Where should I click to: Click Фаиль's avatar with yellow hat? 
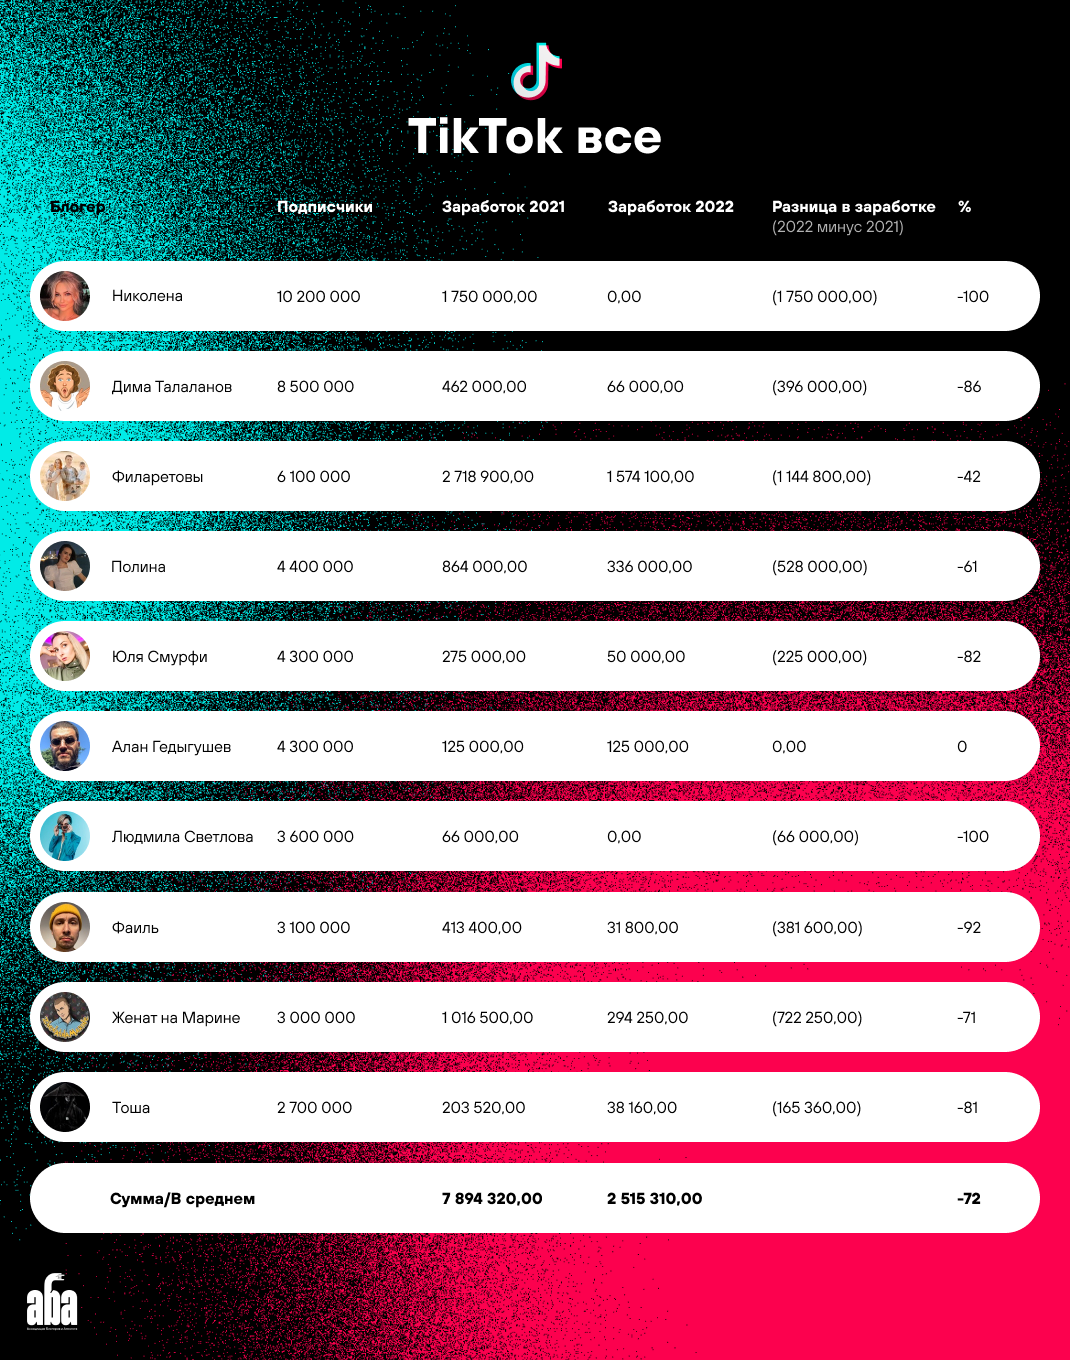(x=65, y=927)
